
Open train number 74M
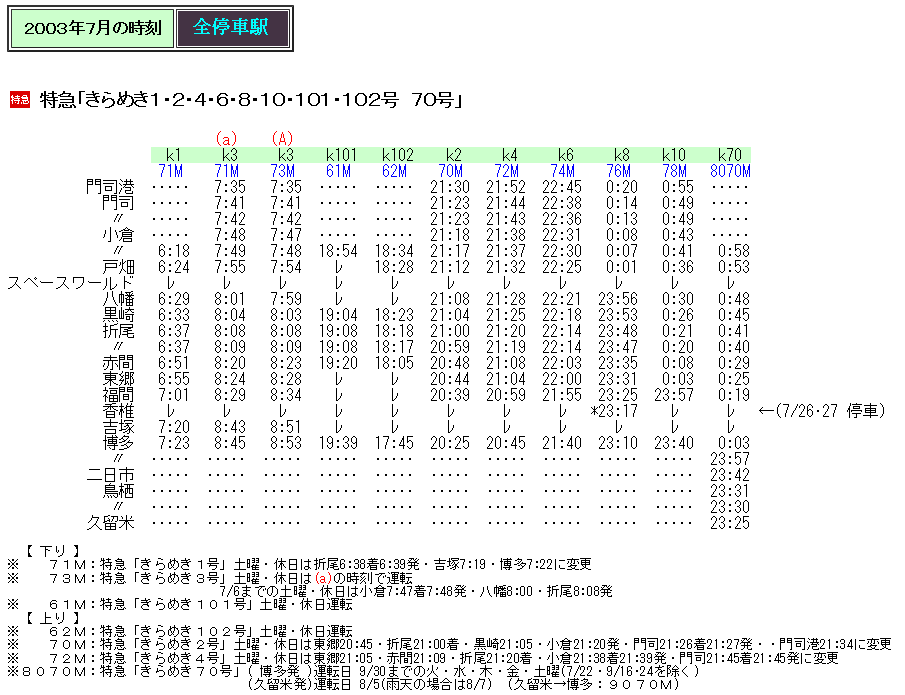coord(563,171)
